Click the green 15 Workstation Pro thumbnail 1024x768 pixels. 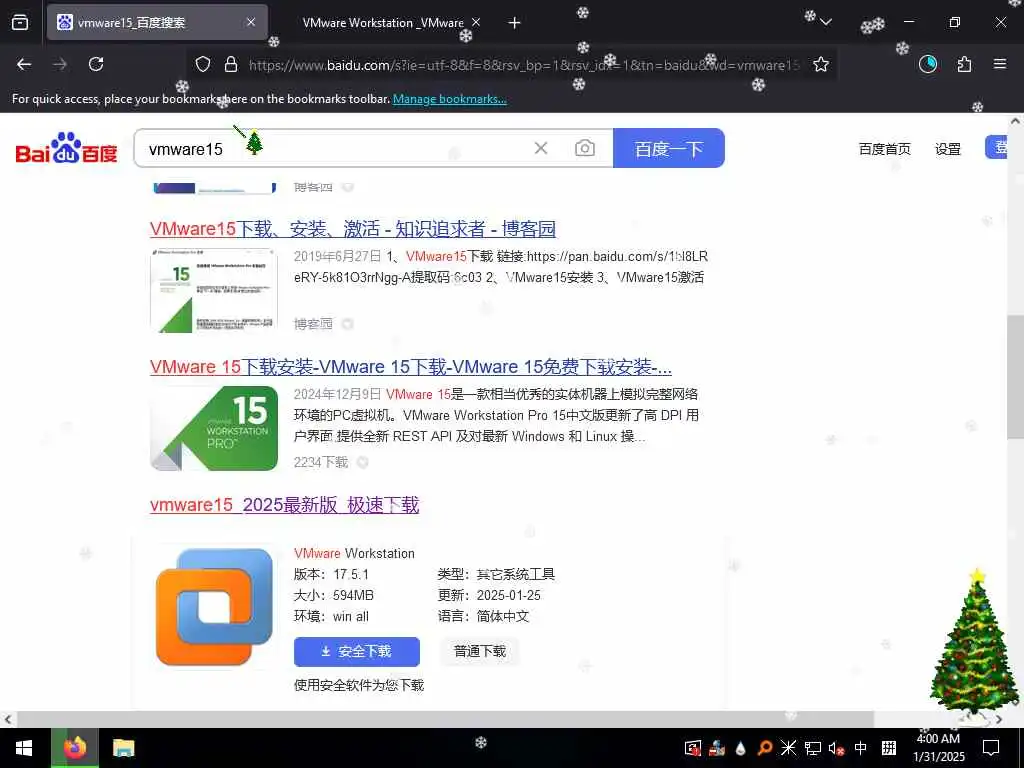tap(214, 428)
